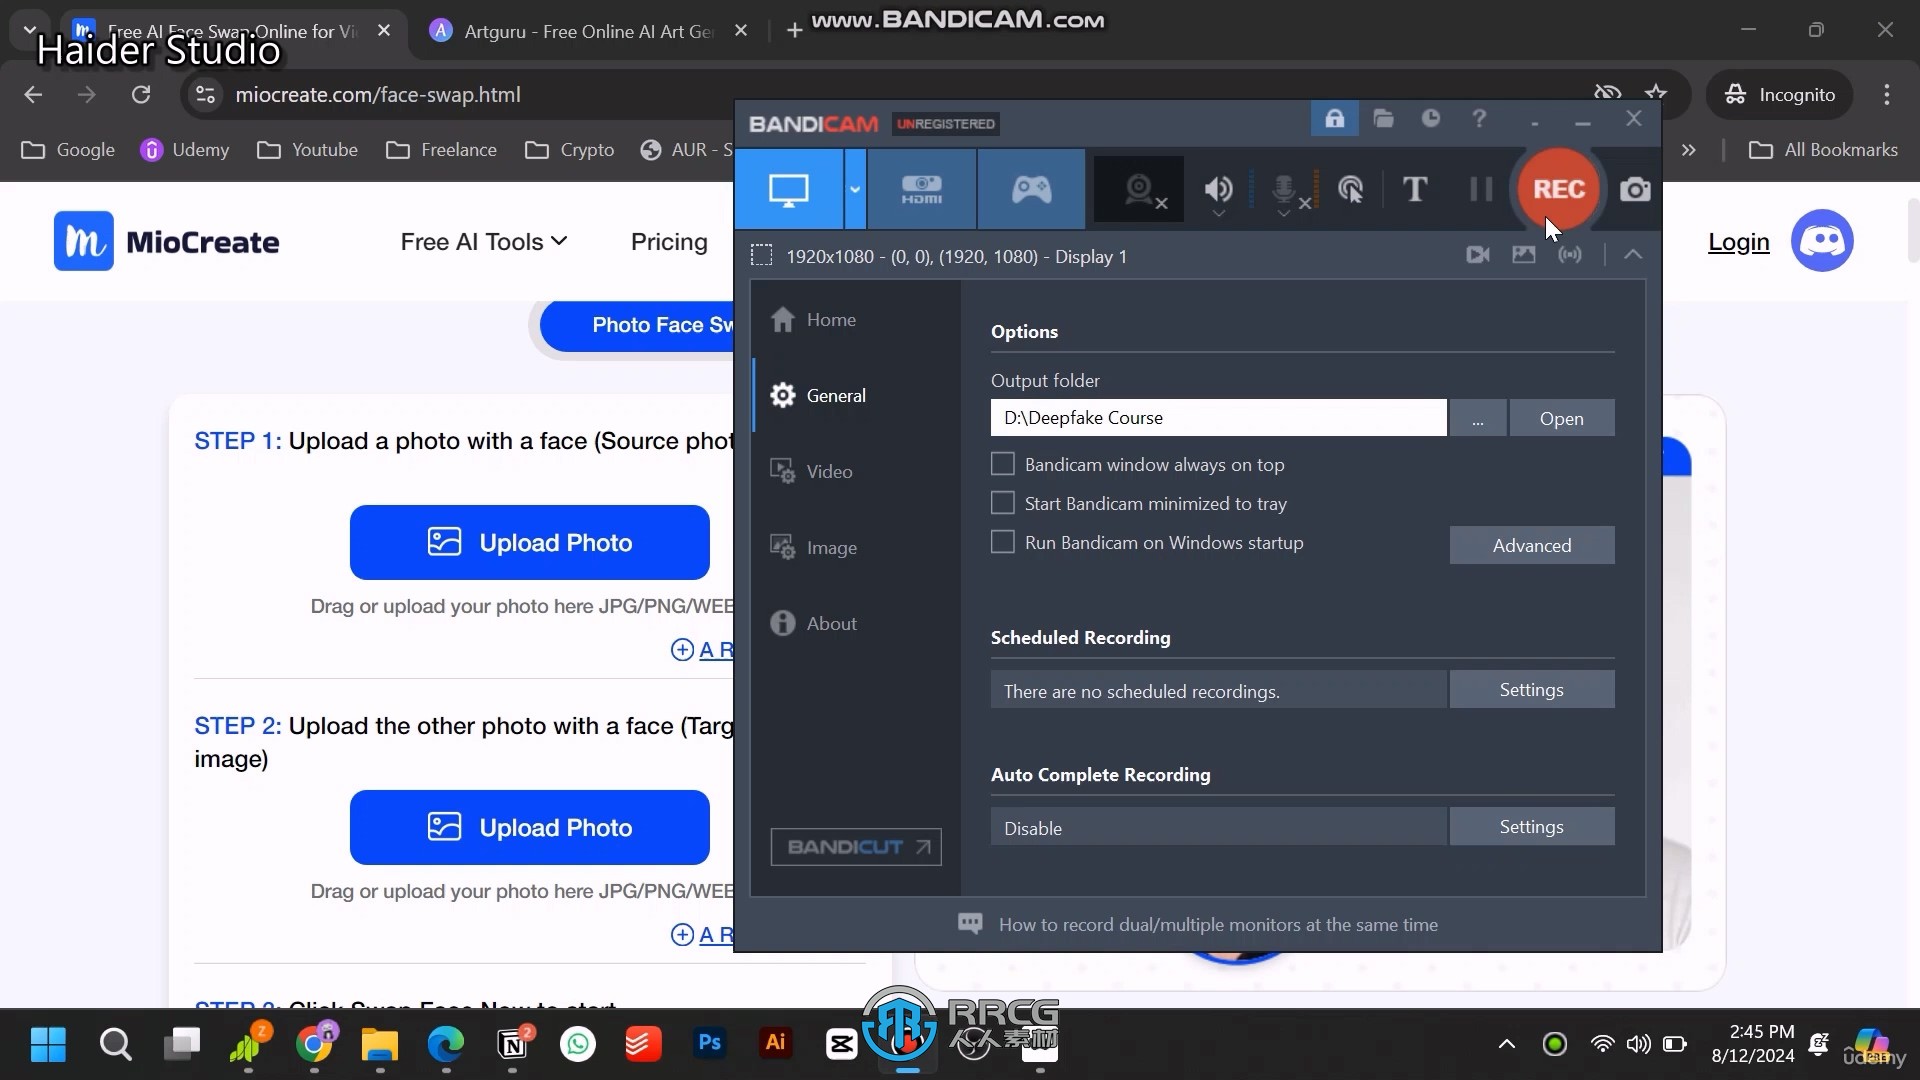Start recording with REC button
Screen dimensions: 1920x1080
coord(1558,189)
